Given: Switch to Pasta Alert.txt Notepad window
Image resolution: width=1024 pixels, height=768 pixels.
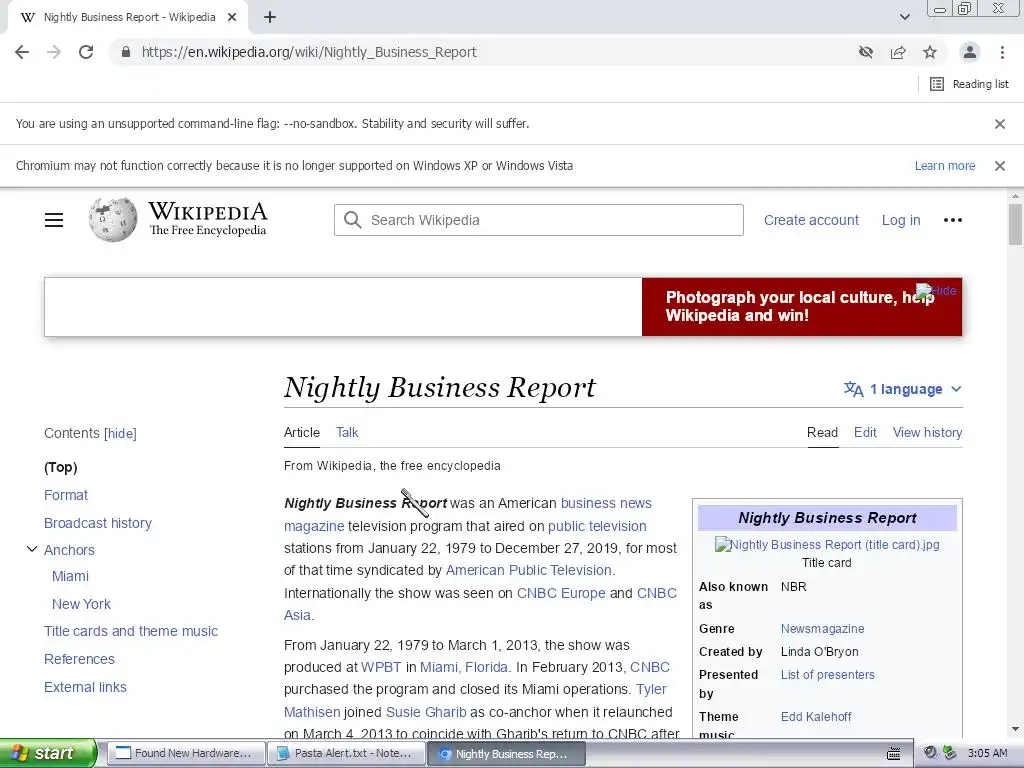Looking at the screenshot, I should click(x=346, y=754).
